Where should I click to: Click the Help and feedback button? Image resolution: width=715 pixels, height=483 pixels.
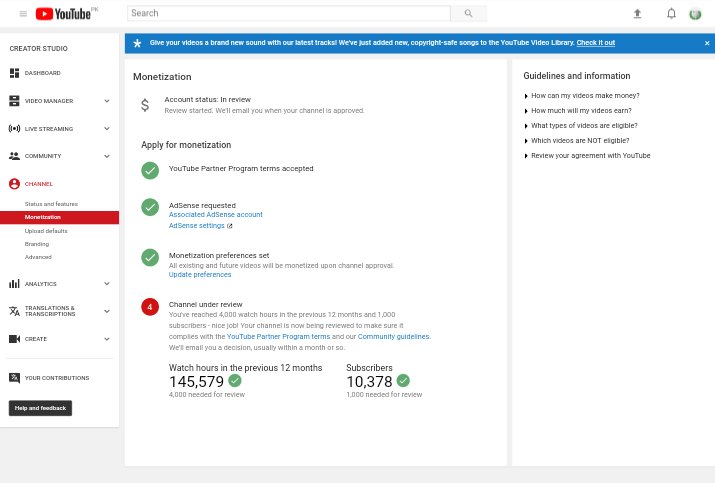pos(40,408)
